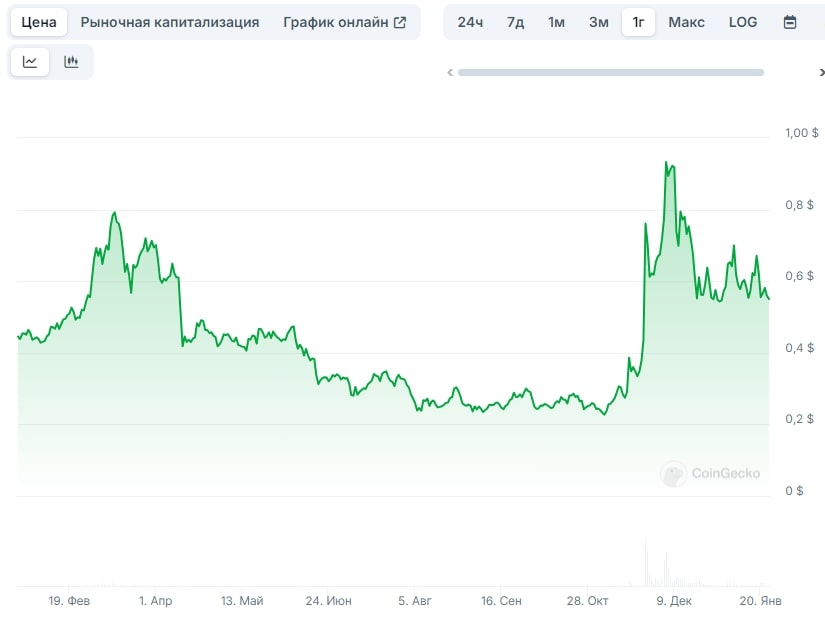
Task: Switch to line chart view icon
Action: coord(30,62)
